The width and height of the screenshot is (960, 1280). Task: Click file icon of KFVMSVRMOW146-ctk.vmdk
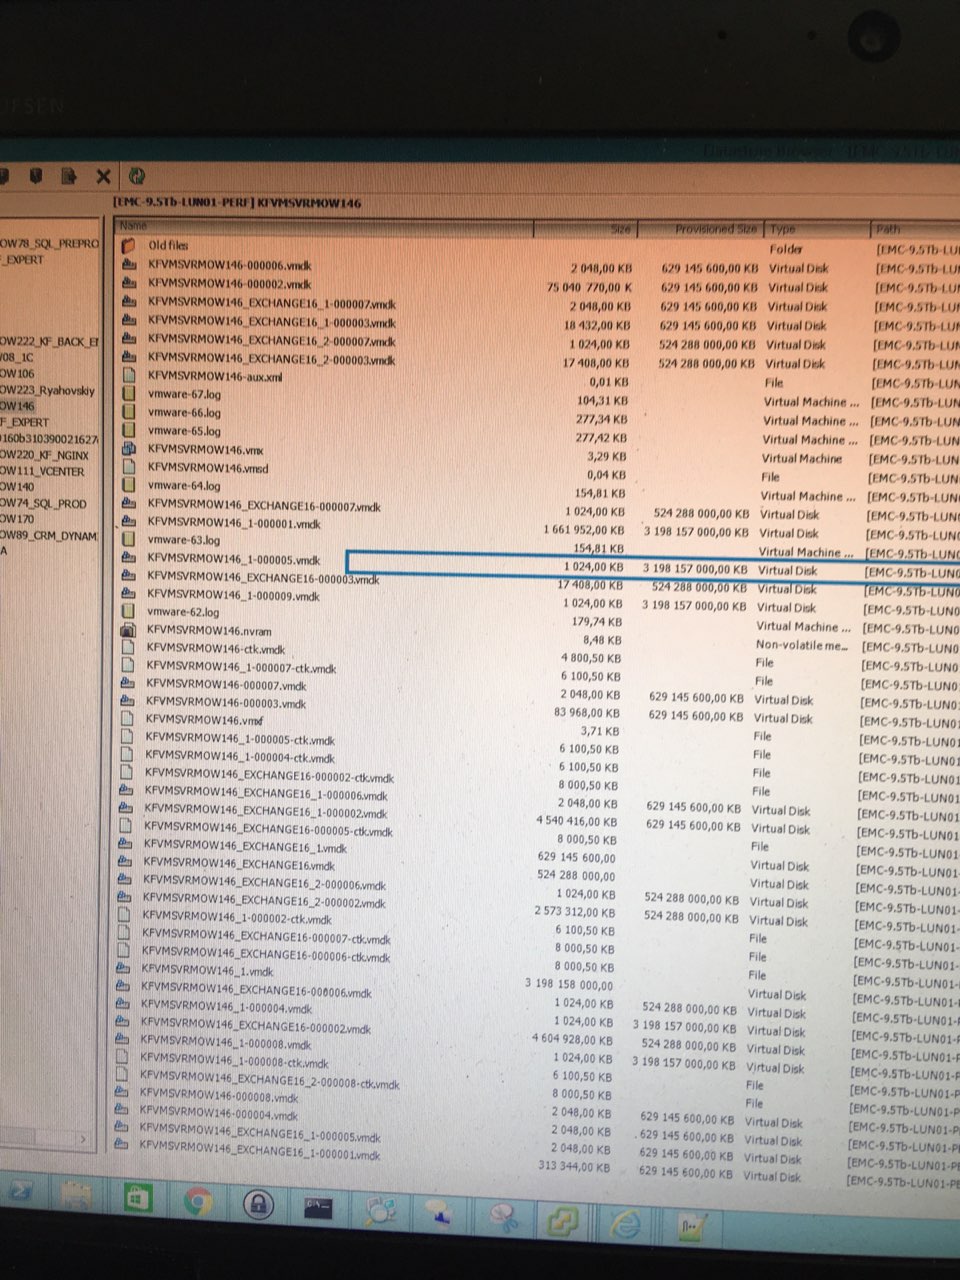(x=127, y=648)
